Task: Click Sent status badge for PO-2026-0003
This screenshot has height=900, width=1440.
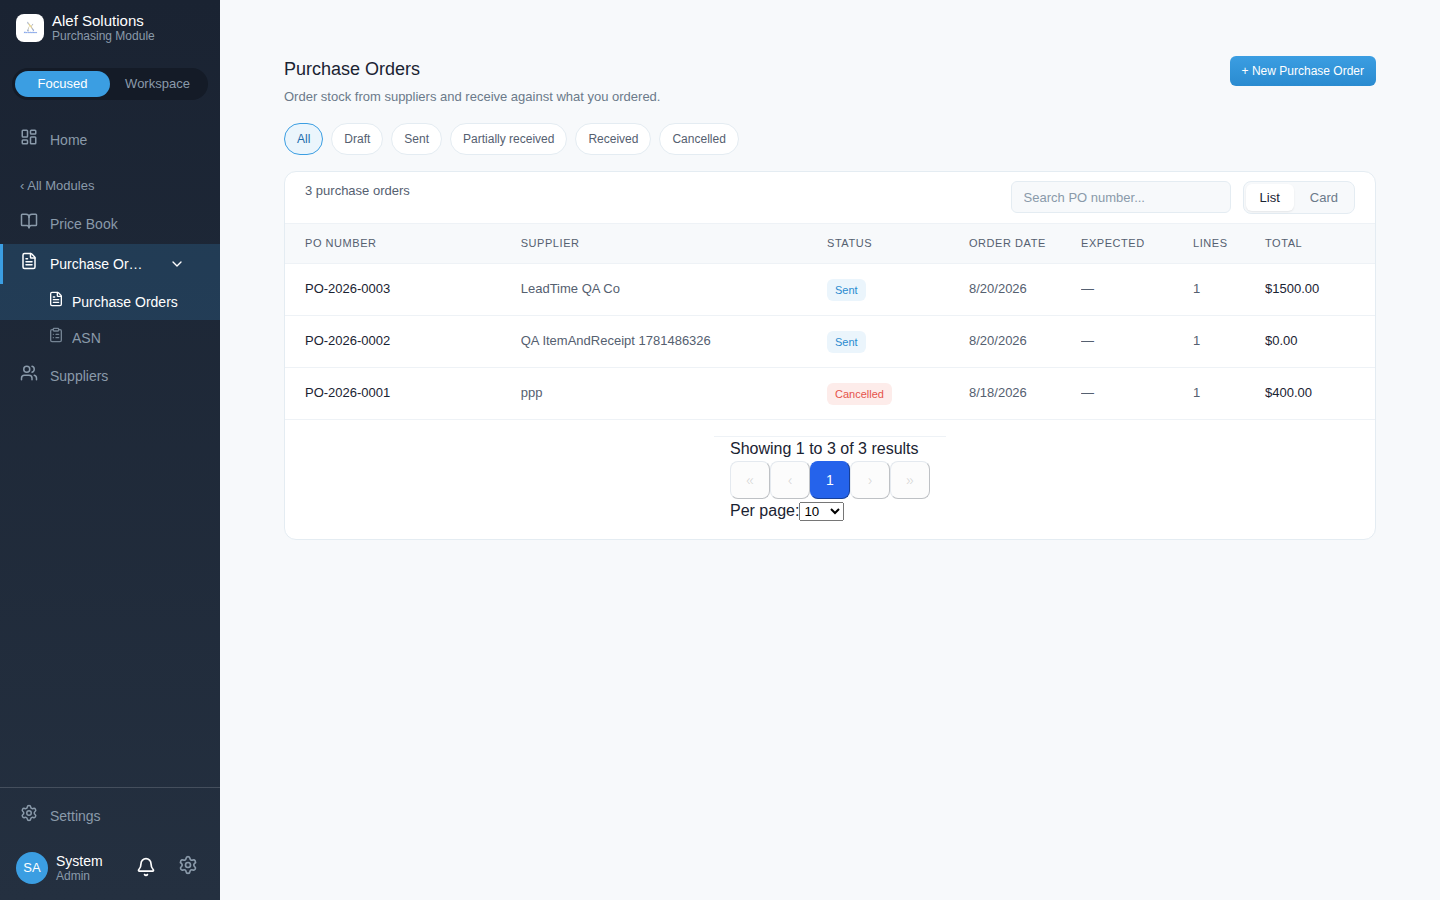Action: coord(846,290)
